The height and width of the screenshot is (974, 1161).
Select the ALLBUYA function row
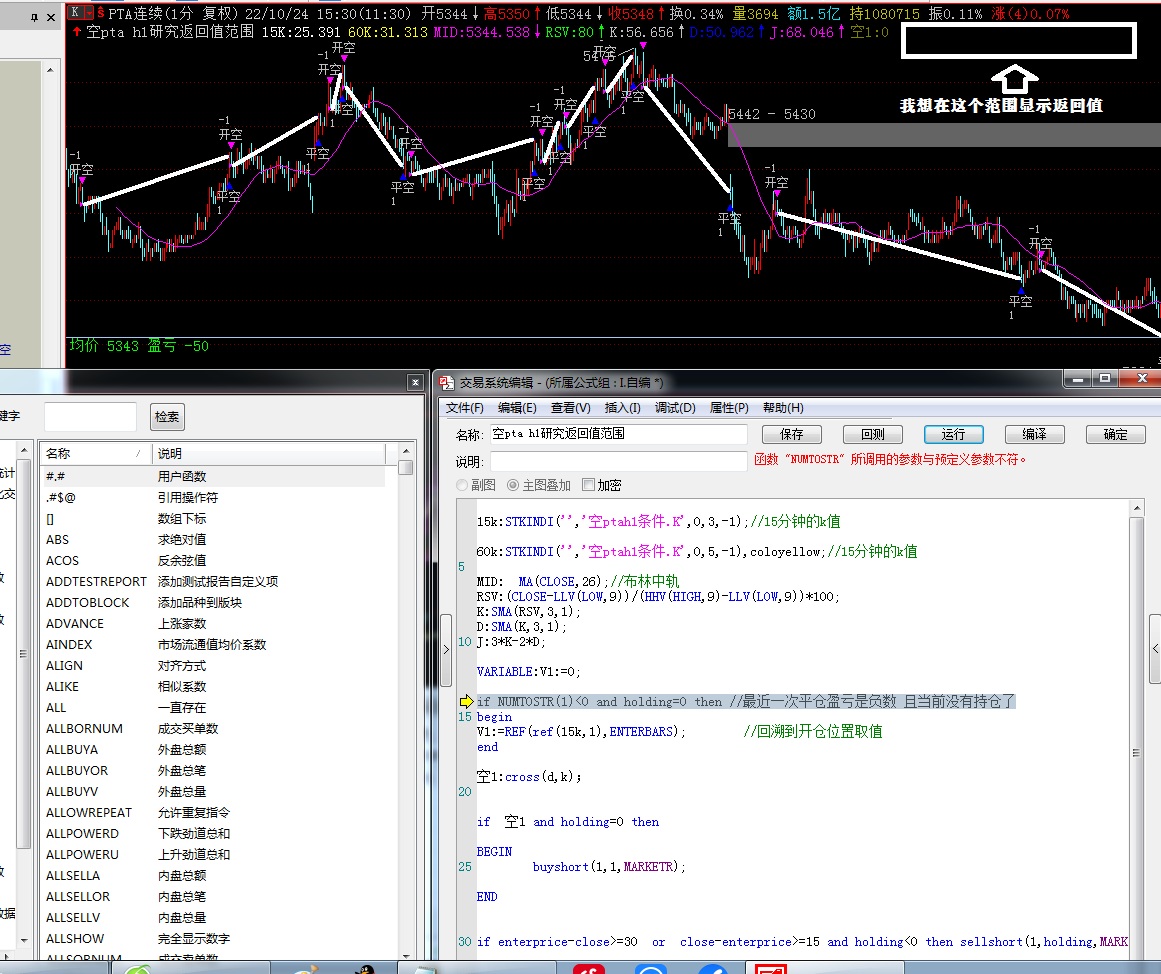pos(213,750)
